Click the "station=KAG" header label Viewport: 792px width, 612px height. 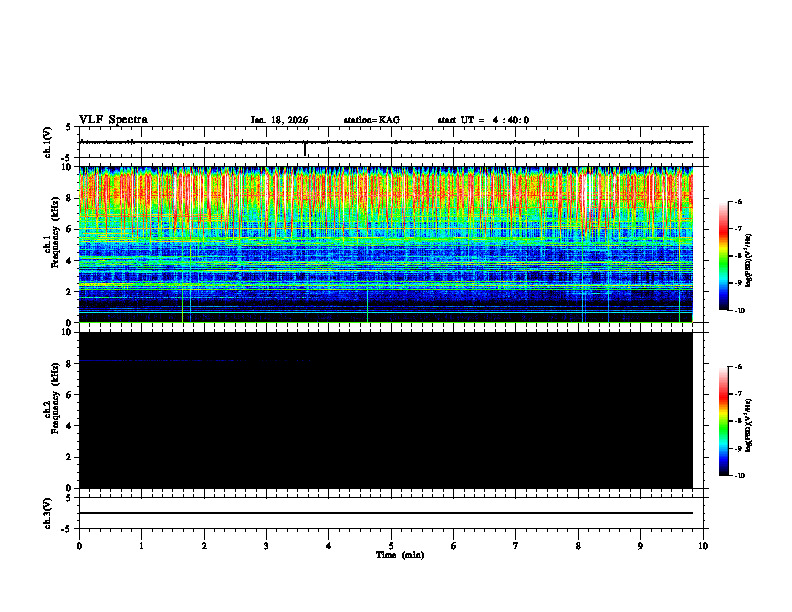tap(371, 120)
